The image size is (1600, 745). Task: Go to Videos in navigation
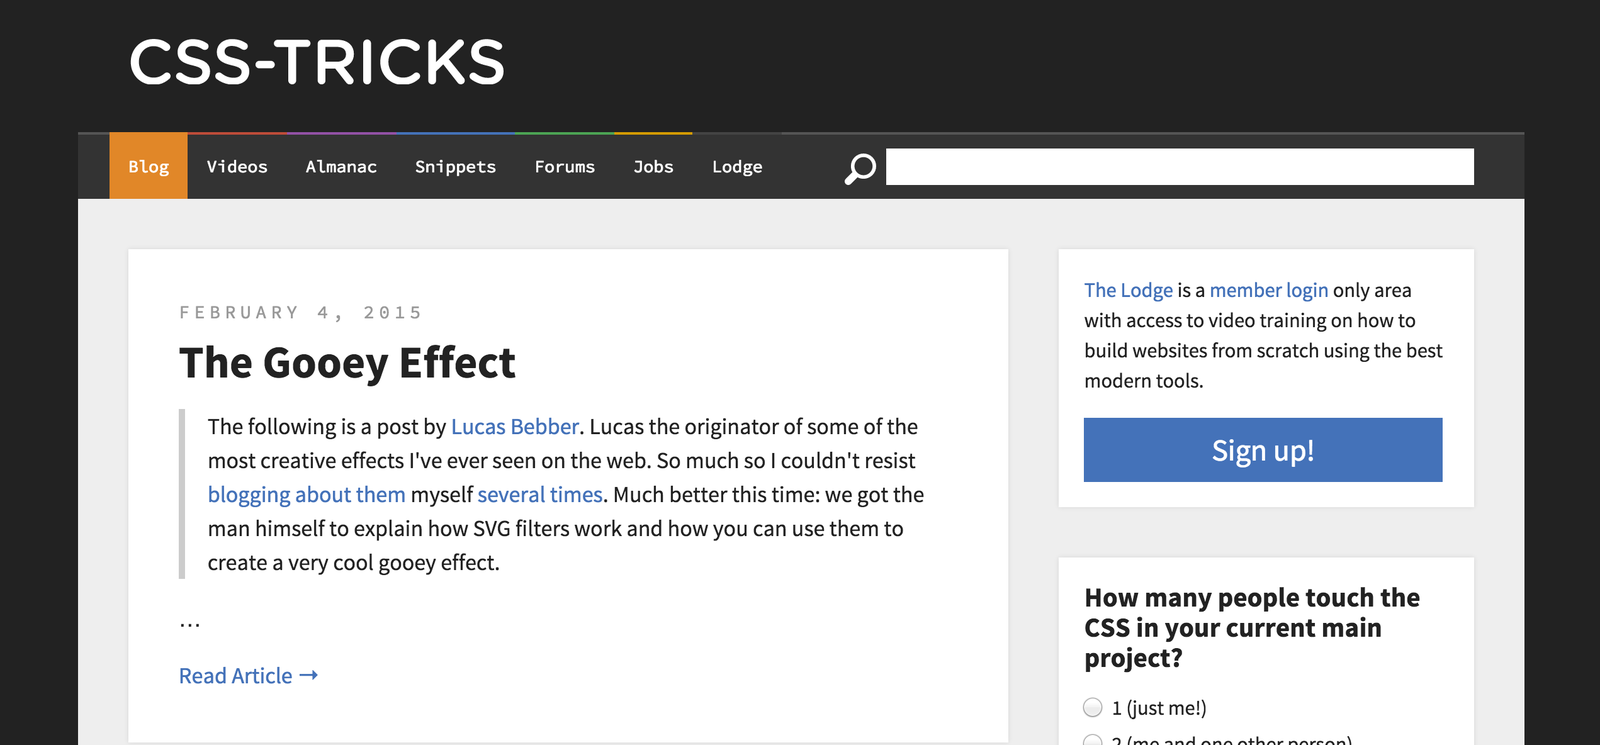pyautogui.click(x=237, y=166)
